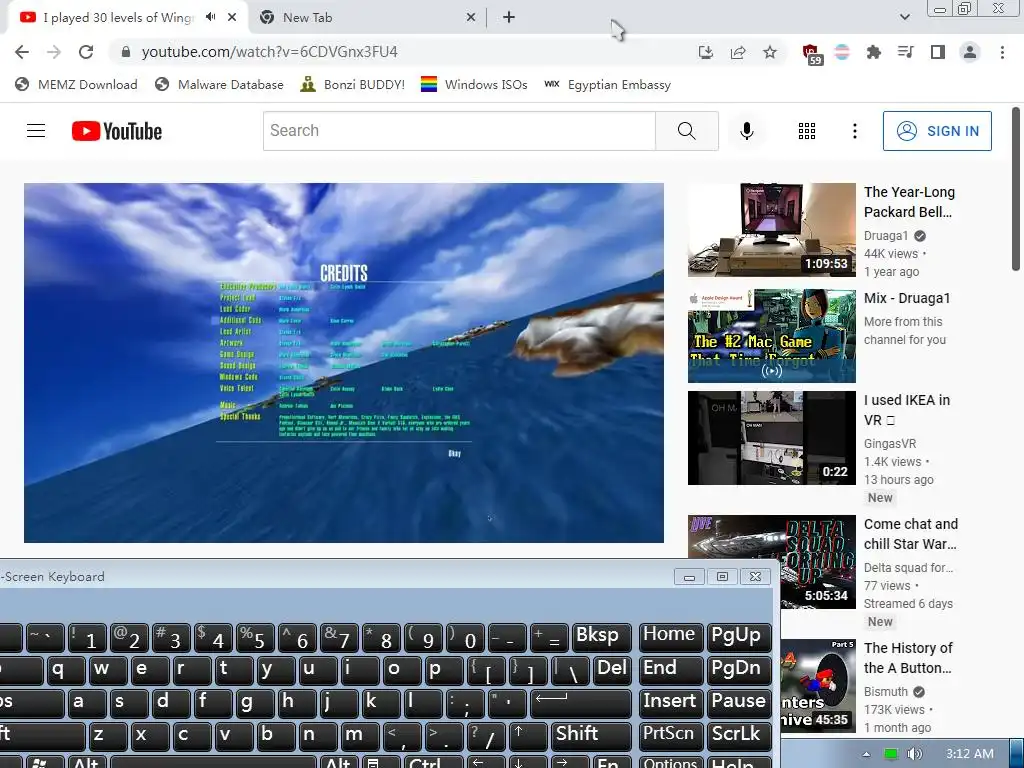Tap End key on On-Screen Keyboard
The width and height of the screenshot is (1024, 768).
tap(671, 669)
